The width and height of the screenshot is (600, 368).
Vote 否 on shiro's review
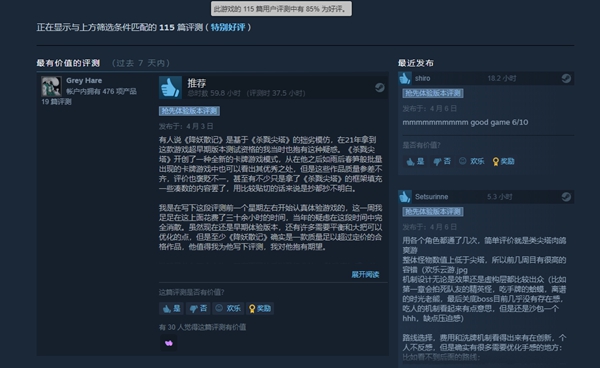(442, 161)
